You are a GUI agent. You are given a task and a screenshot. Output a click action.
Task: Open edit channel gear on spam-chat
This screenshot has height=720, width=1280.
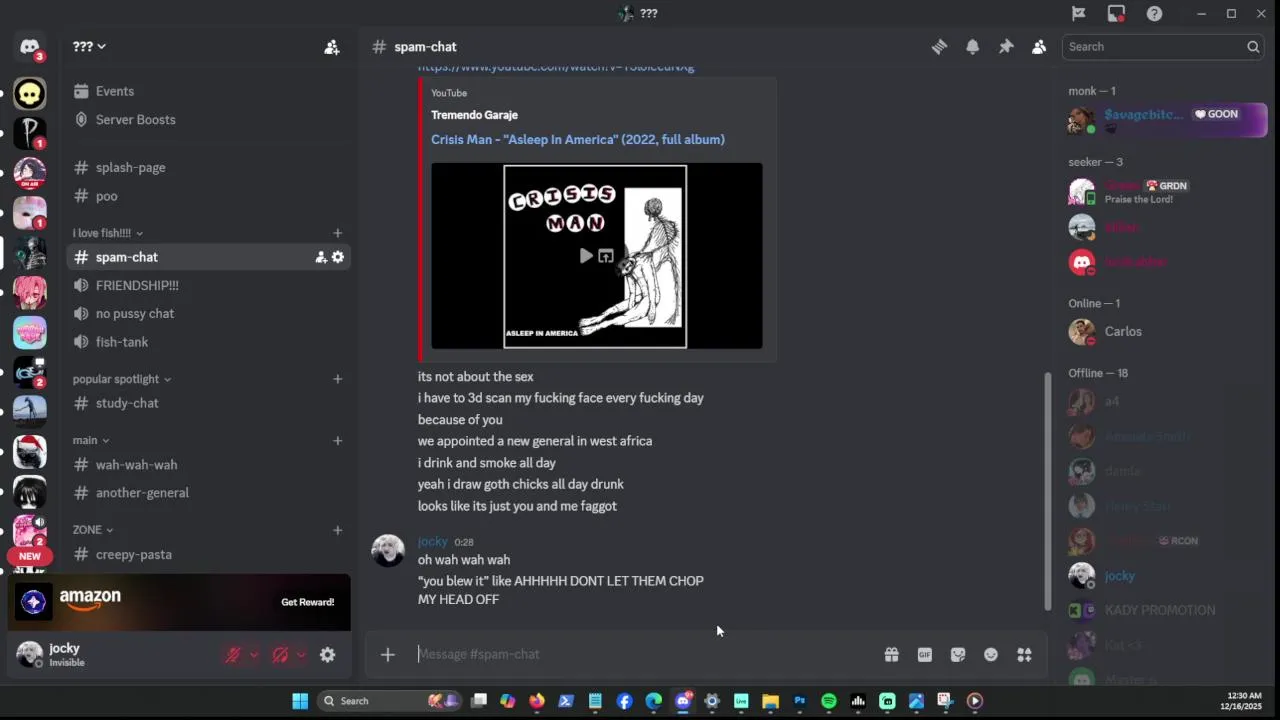(x=338, y=257)
